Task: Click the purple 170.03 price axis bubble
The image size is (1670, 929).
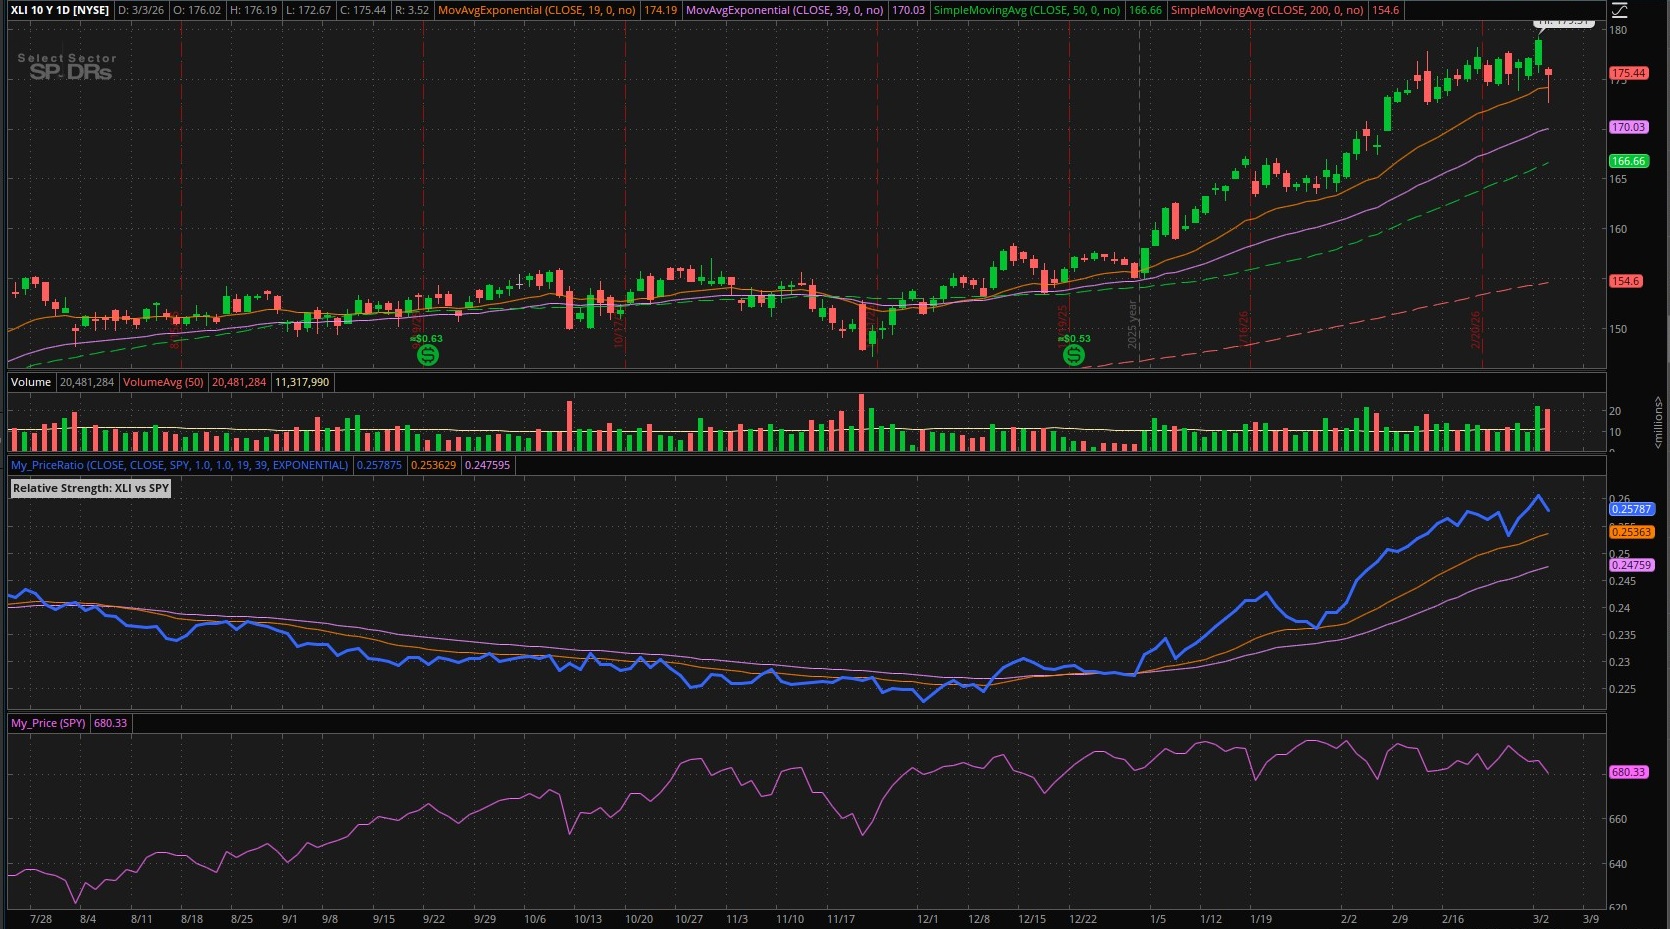Action: click(1628, 127)
